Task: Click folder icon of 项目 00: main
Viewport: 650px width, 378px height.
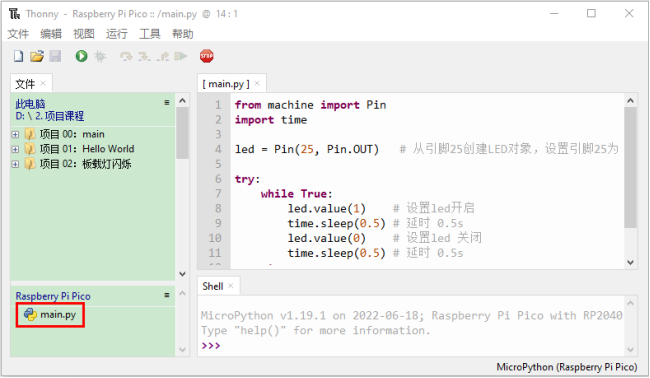Action: click(30, 134)
